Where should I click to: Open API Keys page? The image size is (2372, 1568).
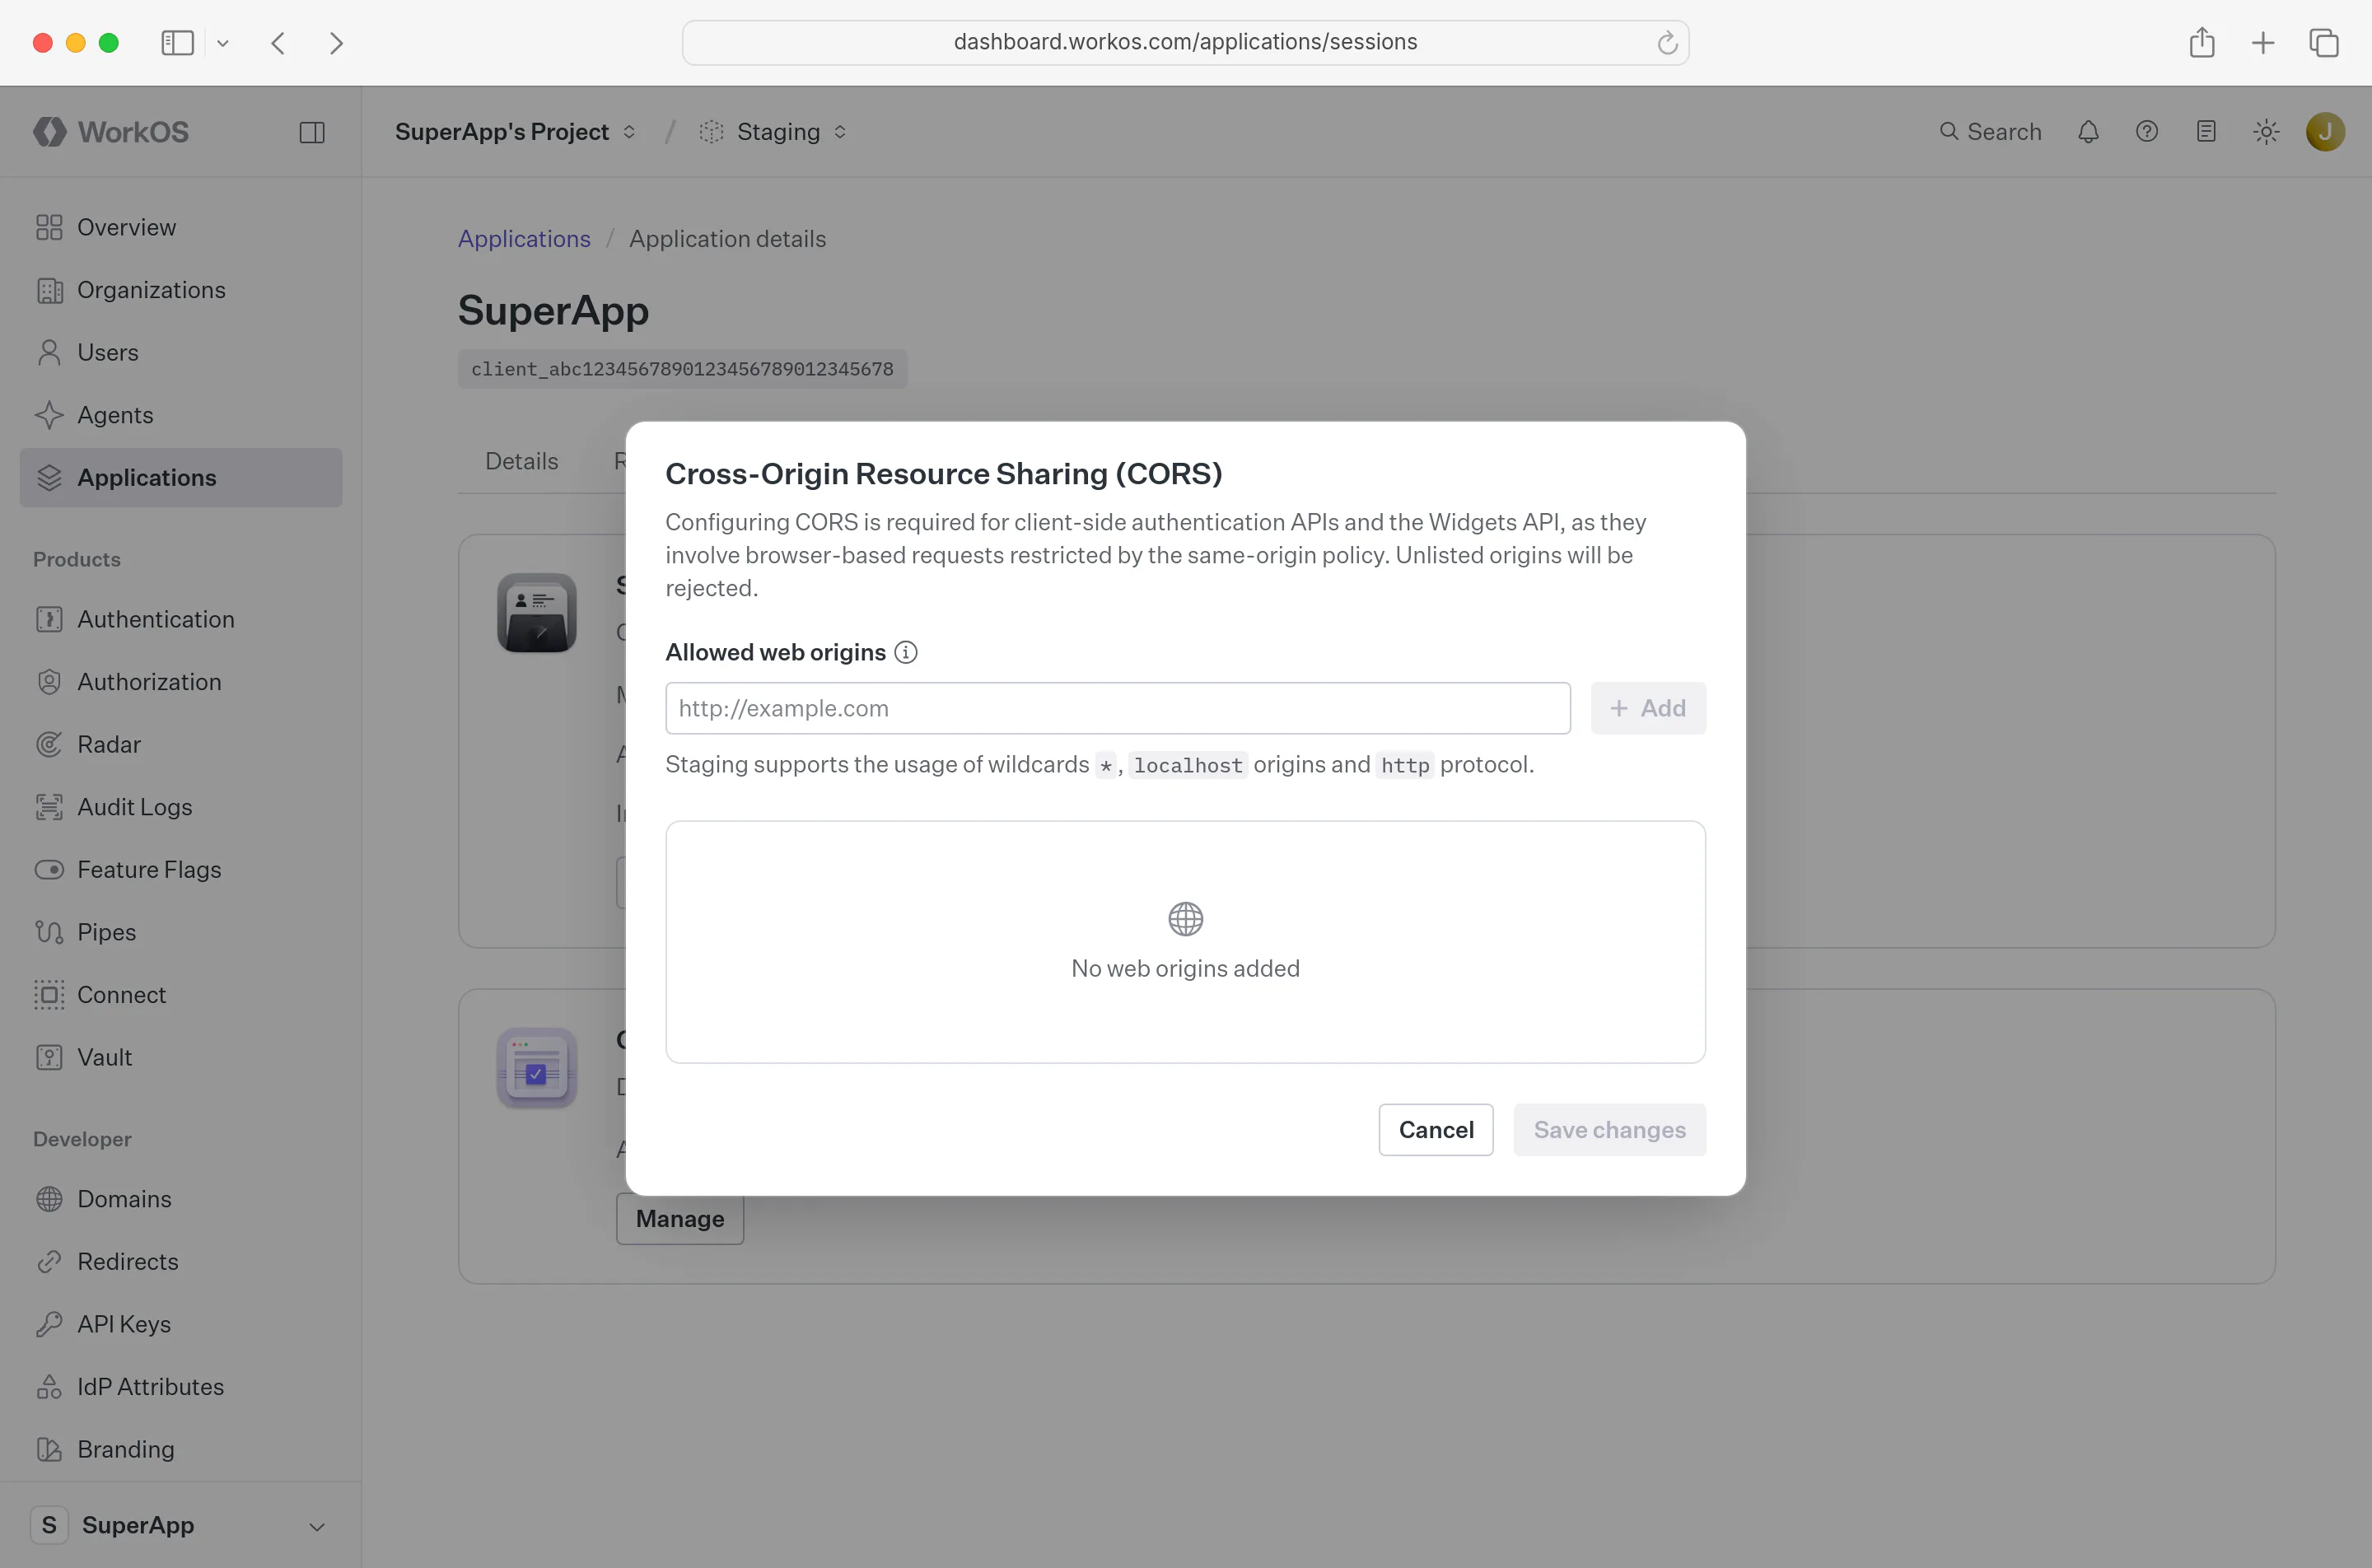pyautogui.click(x=181, y=1324)
